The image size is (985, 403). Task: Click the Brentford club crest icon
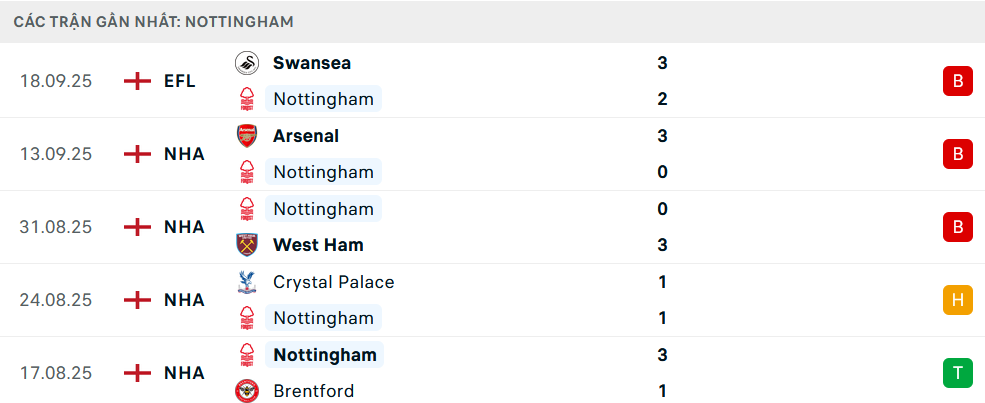pos(246,391)
